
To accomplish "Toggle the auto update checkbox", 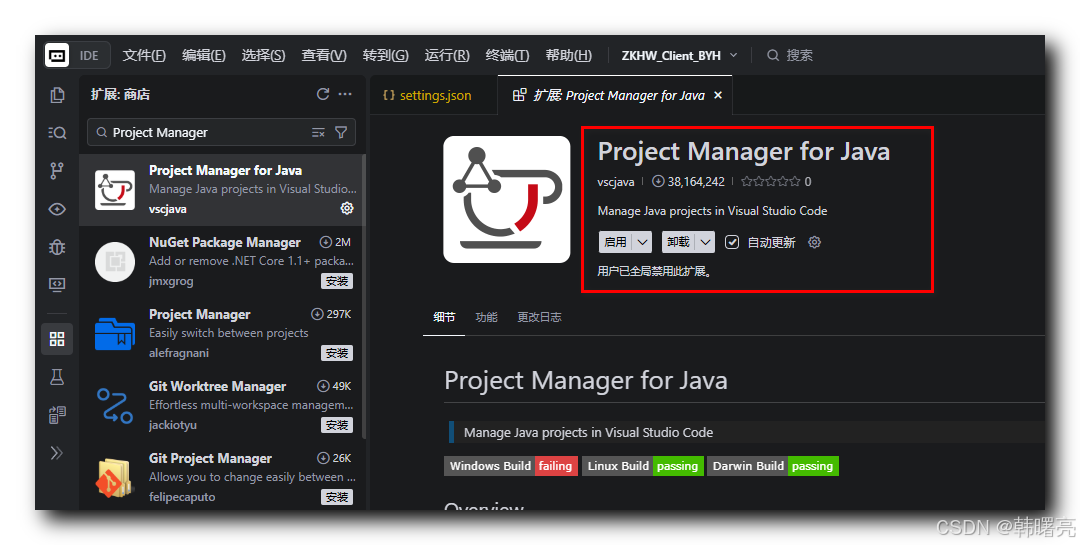I will (x=732, y=242).
